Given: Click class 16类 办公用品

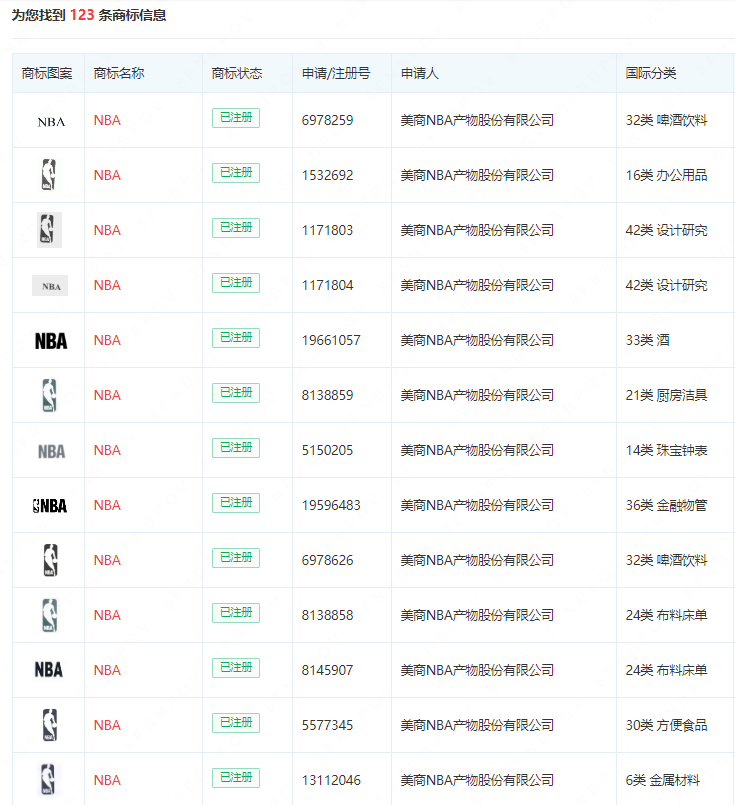Looking at the screenshot, I should [x=666, y=175].
